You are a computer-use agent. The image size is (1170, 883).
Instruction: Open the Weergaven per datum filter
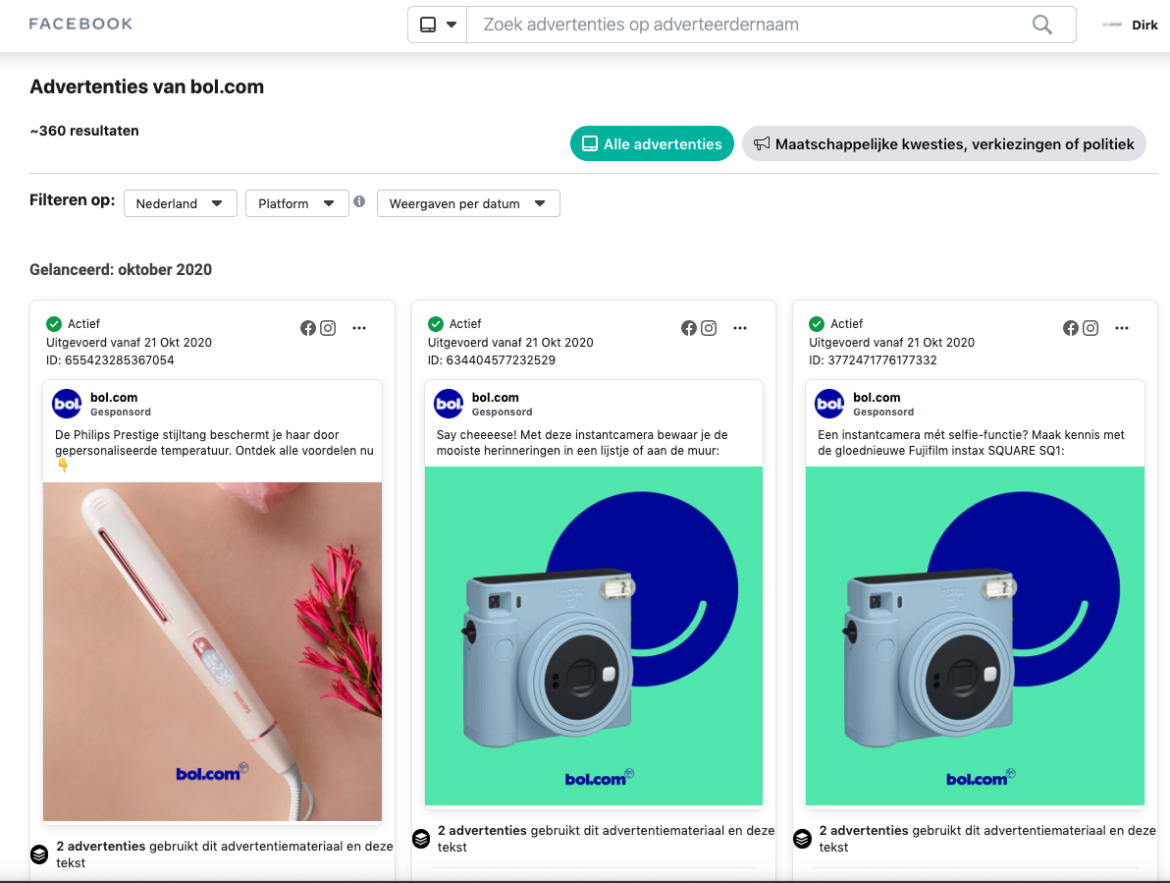coord(468,203)
